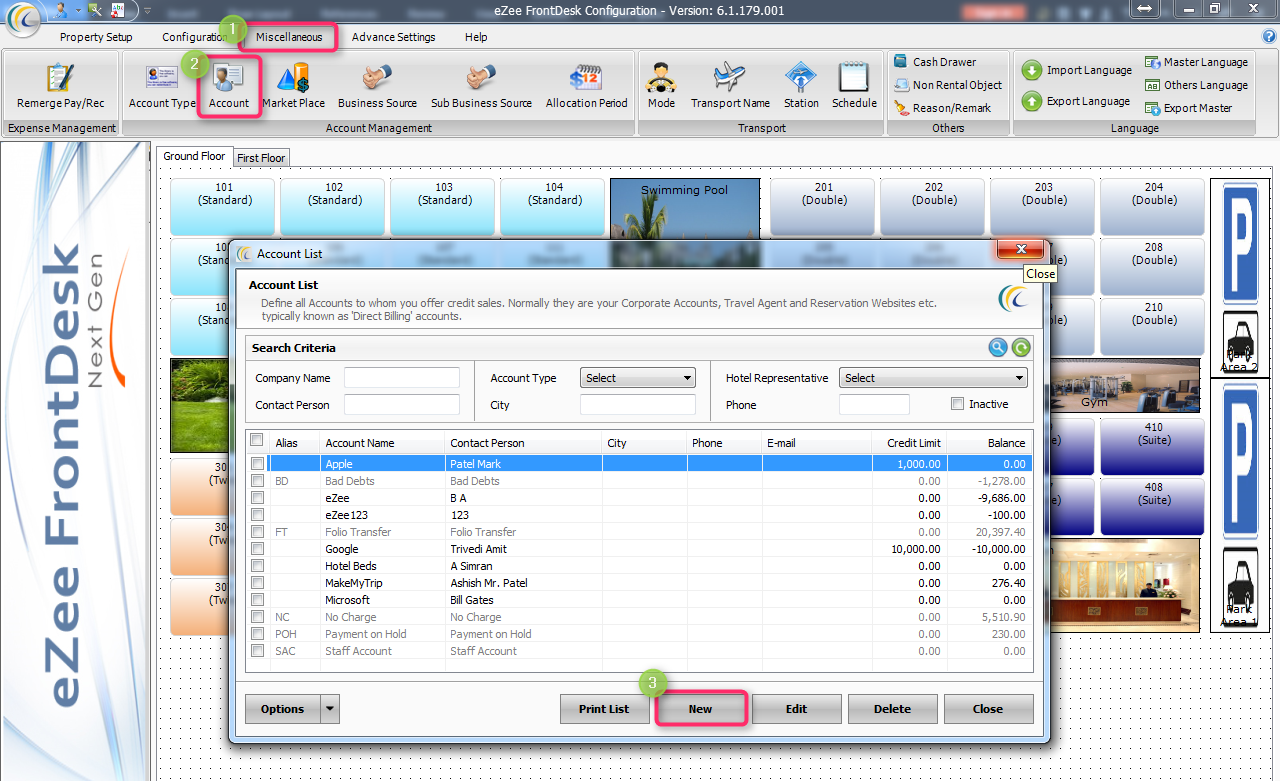The width and height of the screenshot is (1280, 781).
Task: Select the Swimming Pool tile
Action: tap(685, 210)
